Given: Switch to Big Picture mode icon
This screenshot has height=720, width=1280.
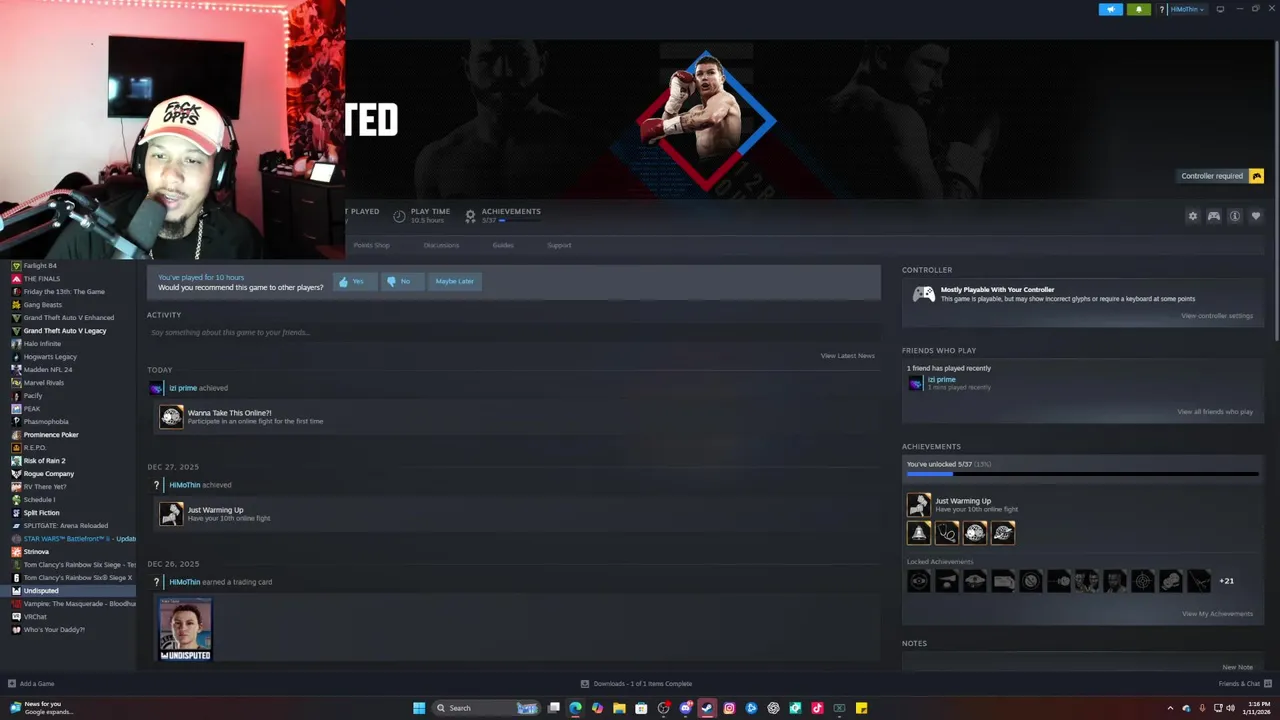Looking at the screenshot, I should (1220, 9).
